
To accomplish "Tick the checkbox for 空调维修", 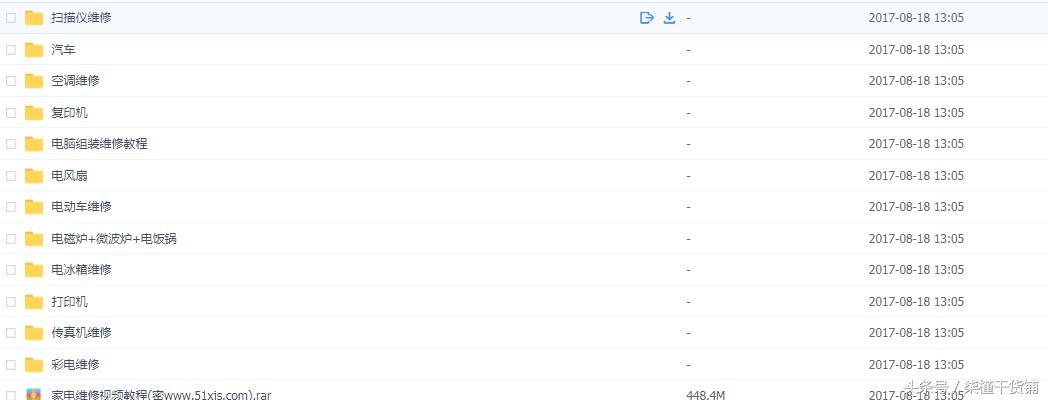I will [x=11, y=81].
